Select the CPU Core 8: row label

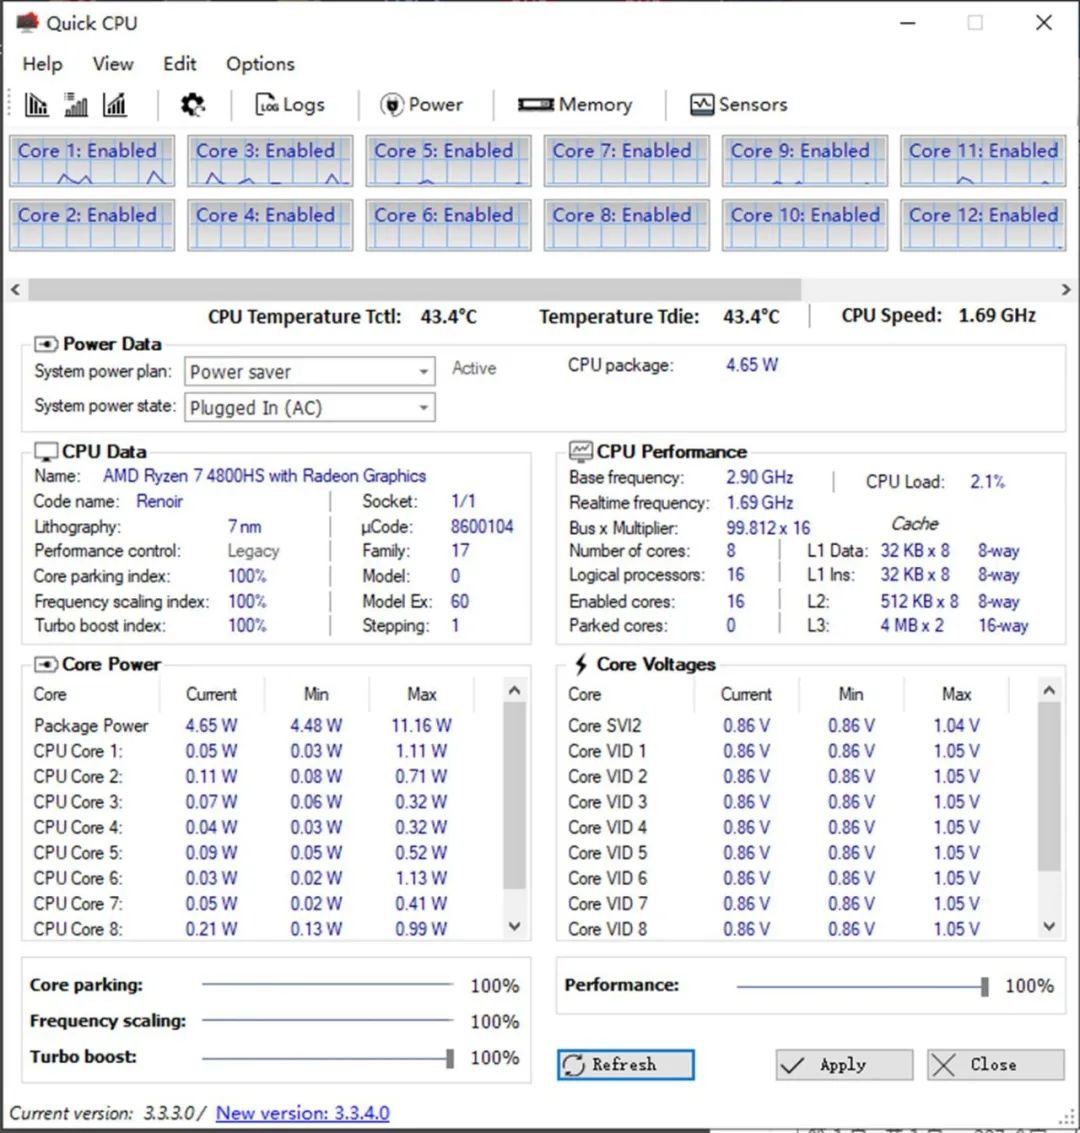pyautogui.click(x=78, y=929)
